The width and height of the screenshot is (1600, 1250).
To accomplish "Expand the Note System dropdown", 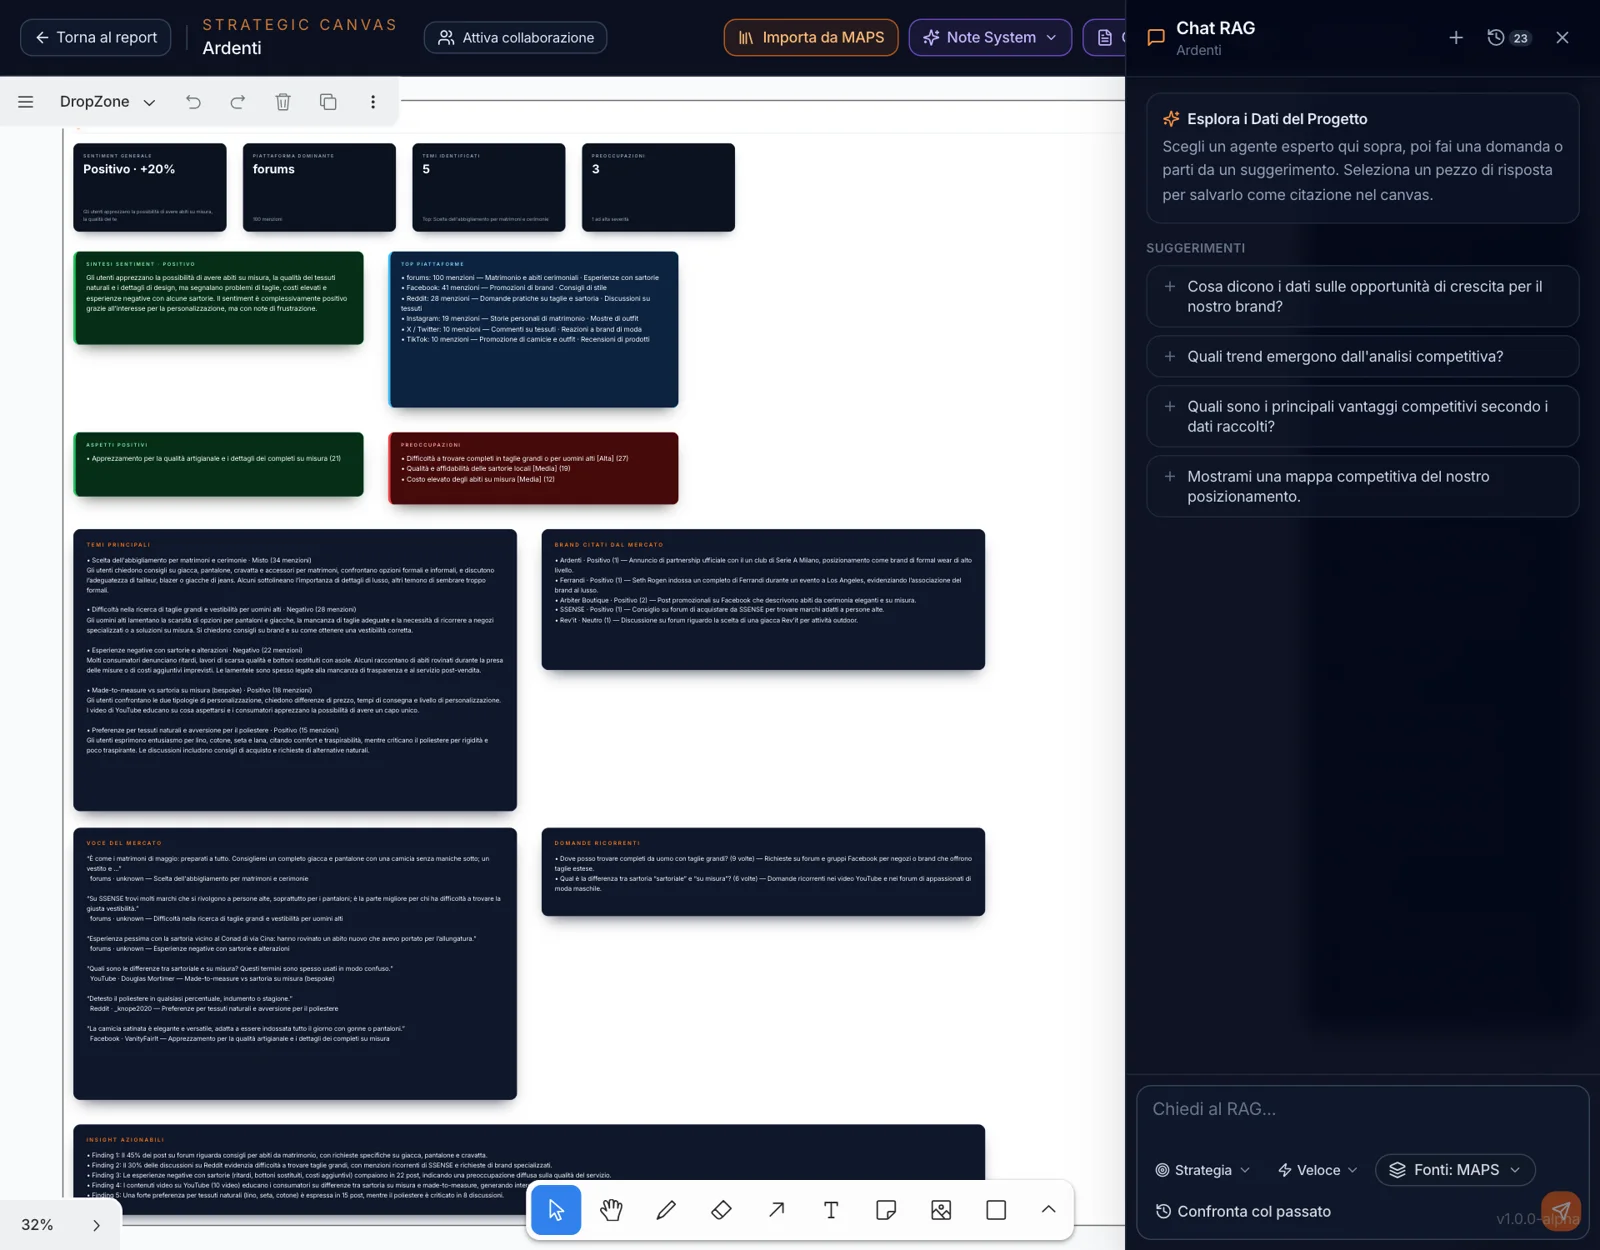I will (x=990, y=38).
